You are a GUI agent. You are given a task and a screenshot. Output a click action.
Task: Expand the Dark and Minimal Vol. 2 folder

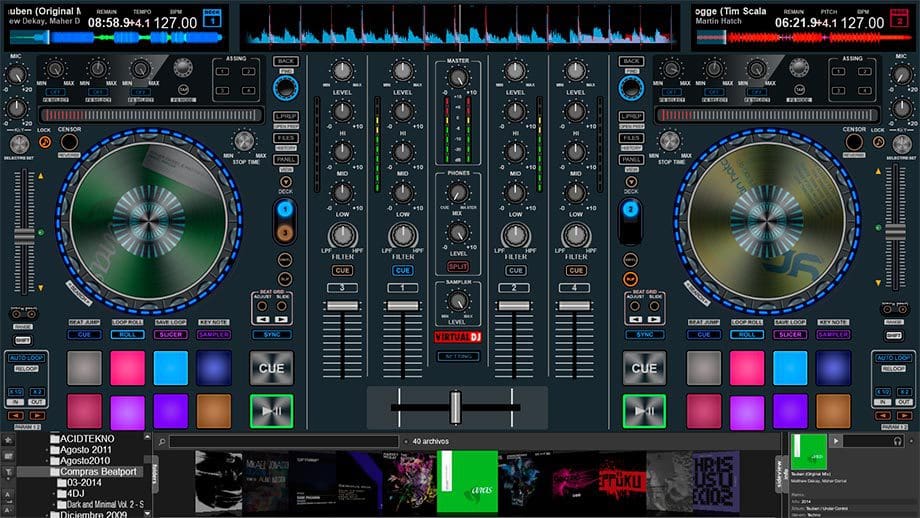55,505
